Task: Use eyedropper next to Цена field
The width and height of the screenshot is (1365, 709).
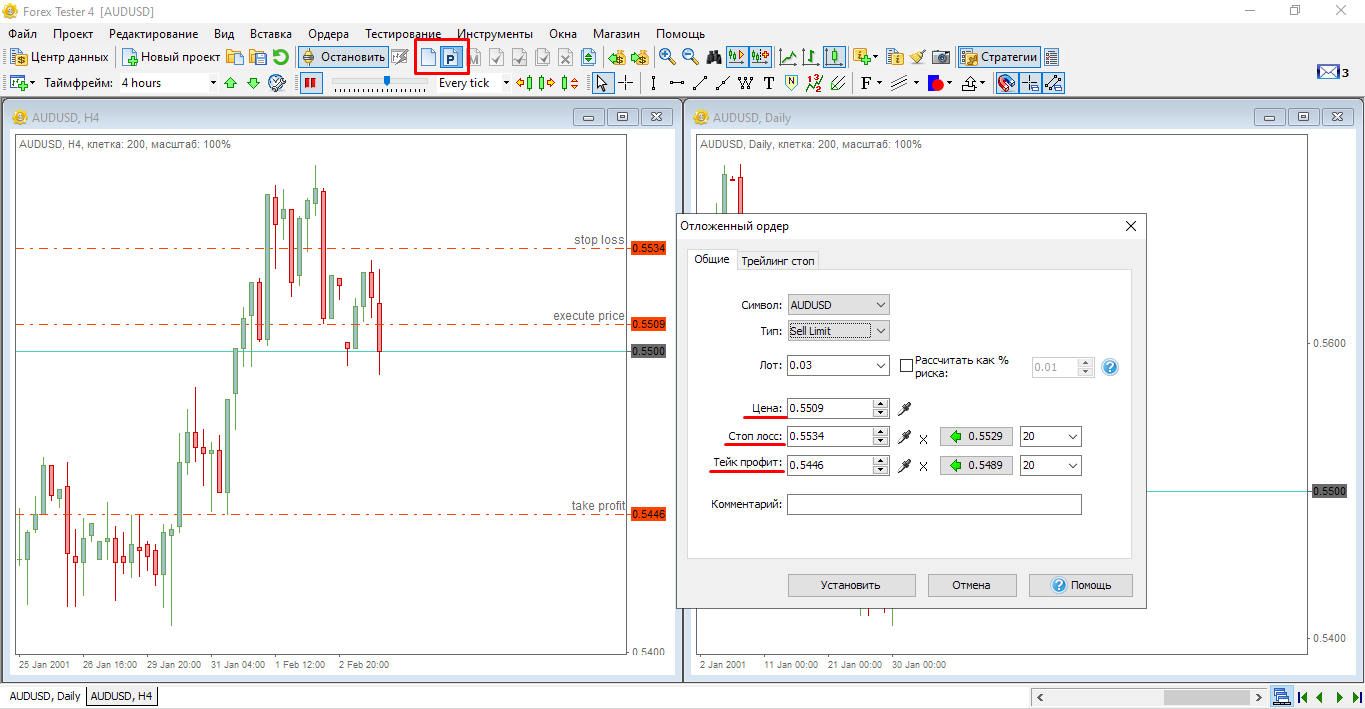Action: [x=905, y=408]
